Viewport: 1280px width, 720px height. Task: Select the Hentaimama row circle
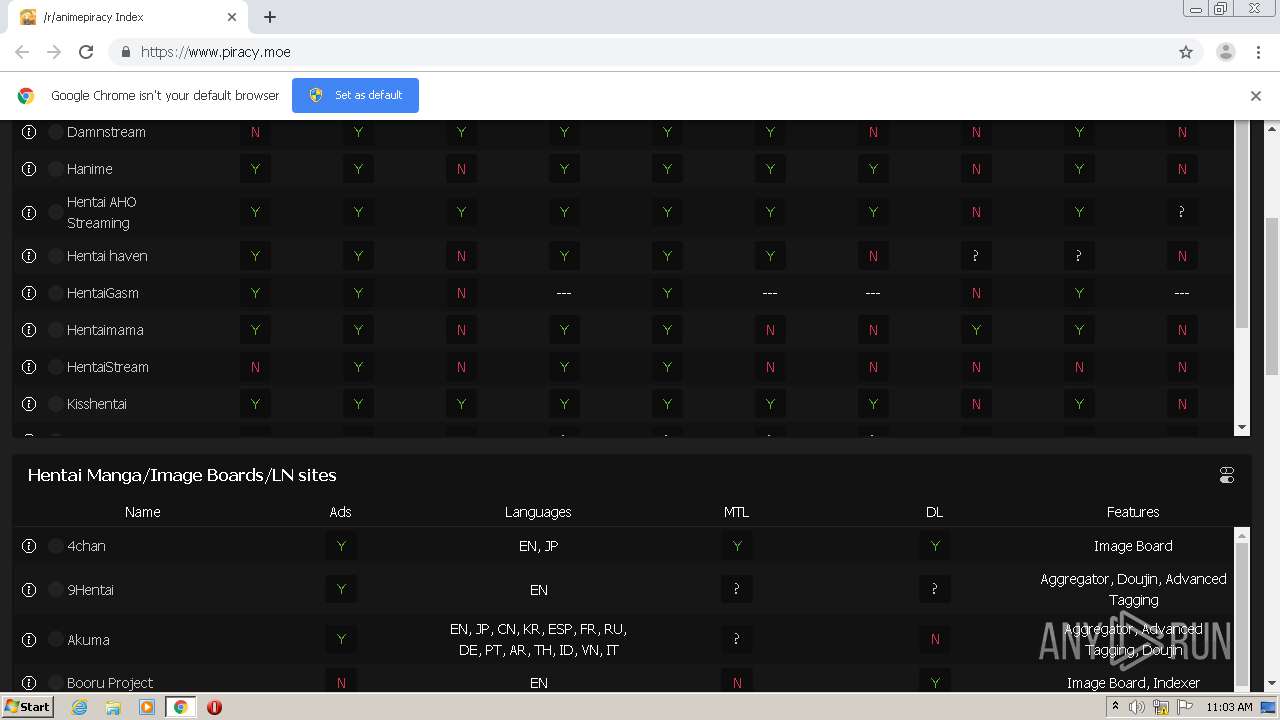click(56, 330)
